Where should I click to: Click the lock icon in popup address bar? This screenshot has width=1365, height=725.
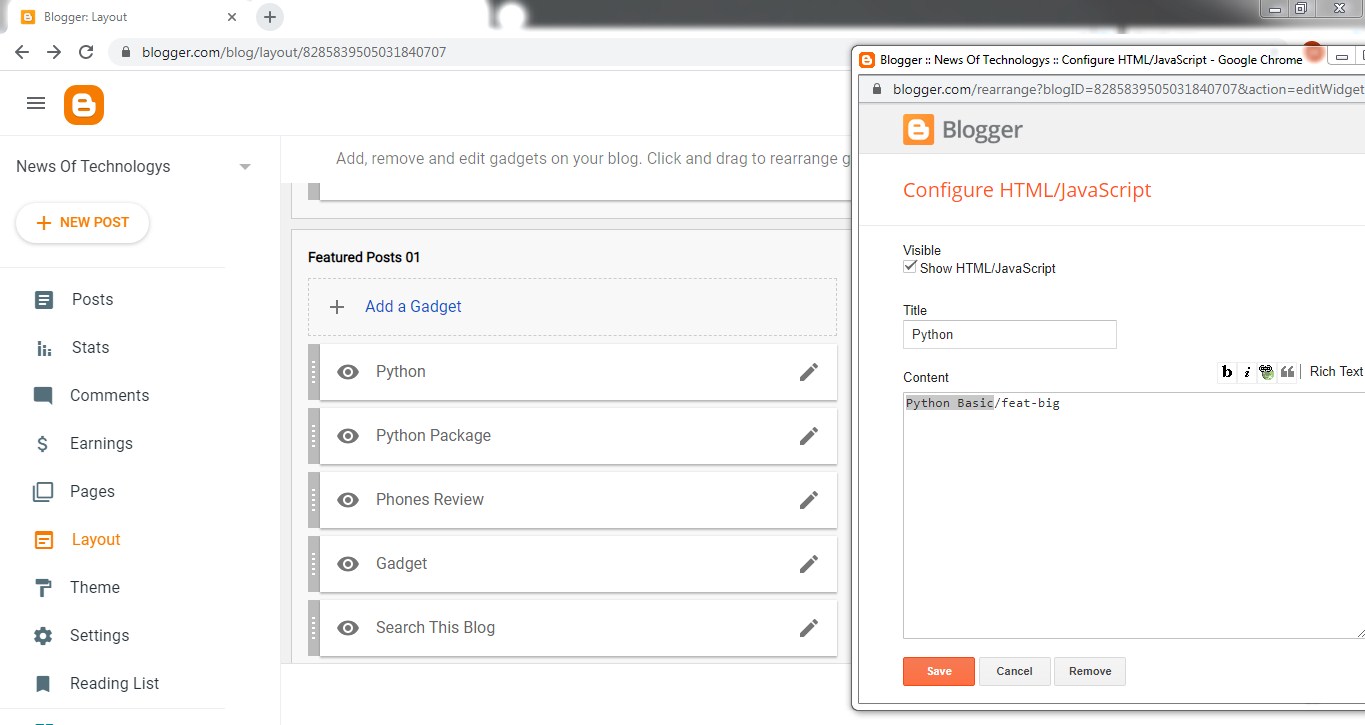click(877, 89)
